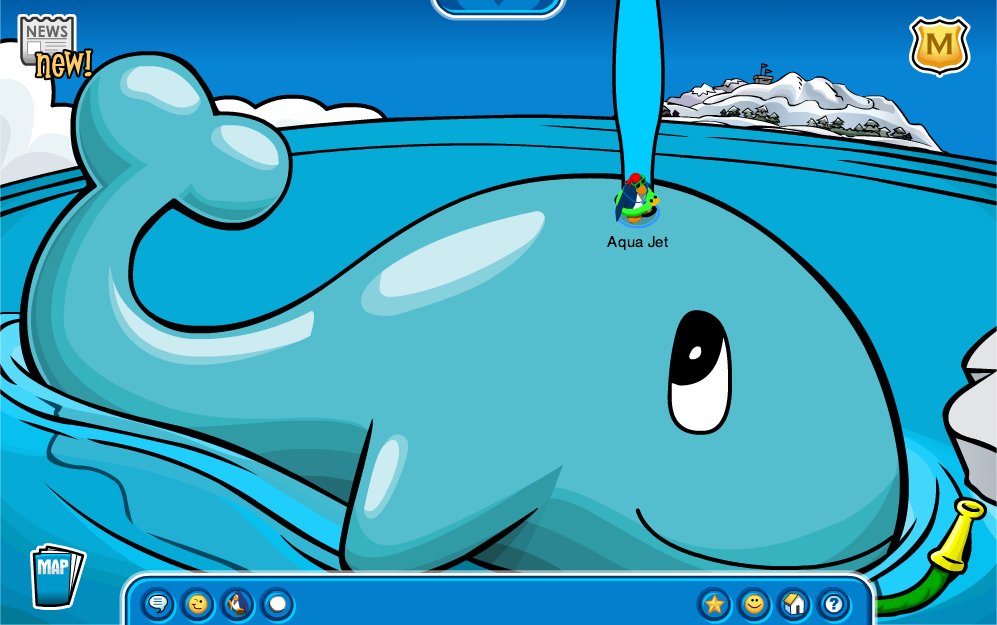Click the whale's eye
997x625 pixels.
click(x=700, y=372)
